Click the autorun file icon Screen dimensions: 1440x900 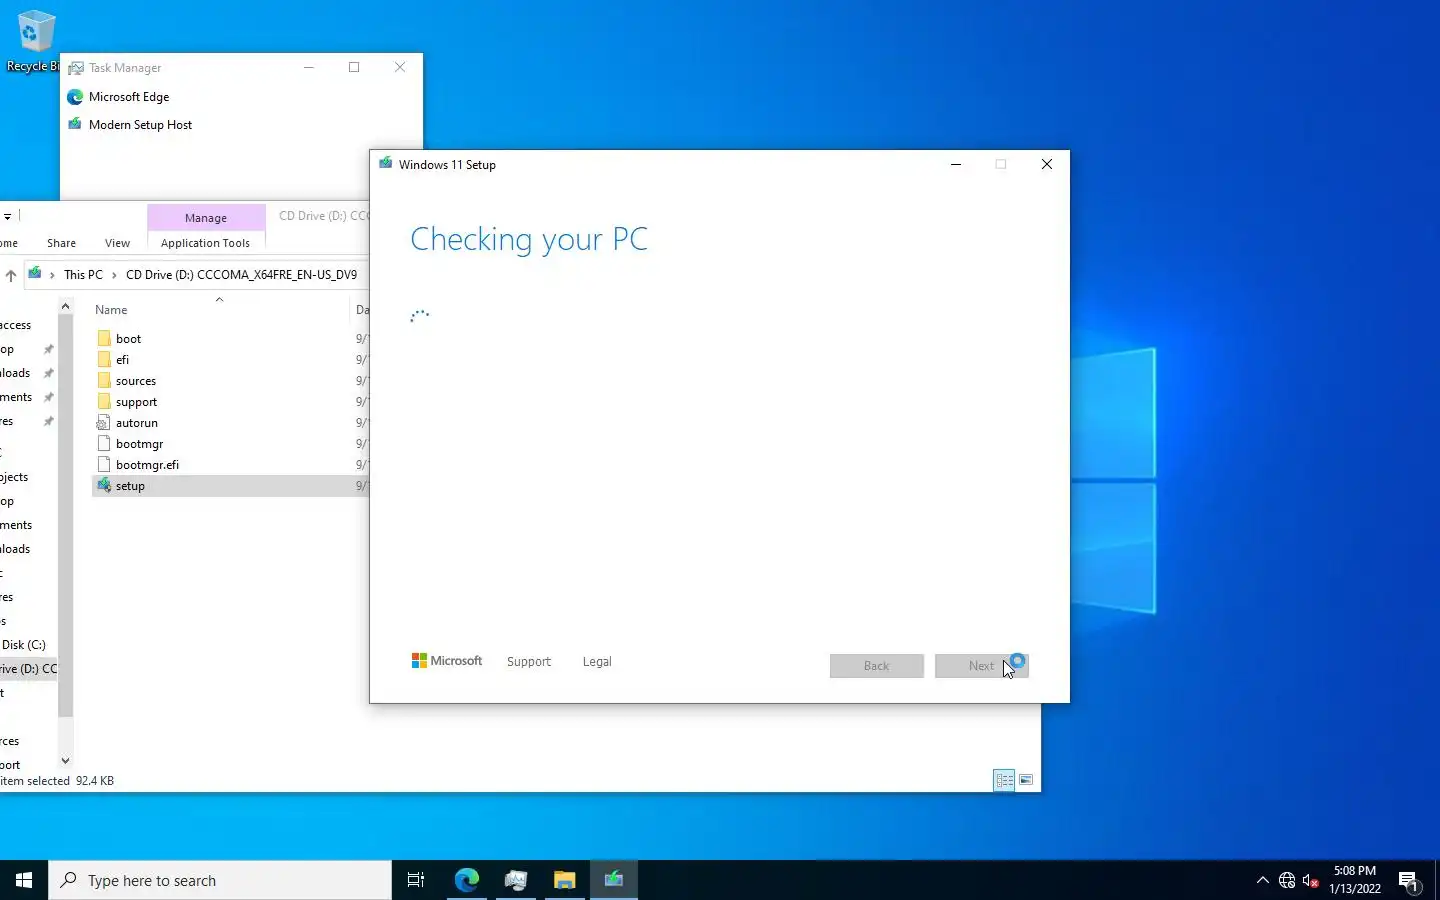(104, 423)
